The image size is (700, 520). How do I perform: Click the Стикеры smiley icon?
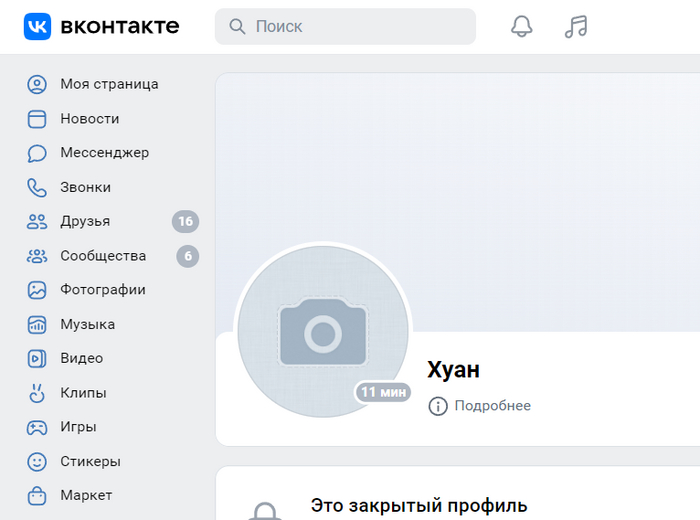point(37,462)
